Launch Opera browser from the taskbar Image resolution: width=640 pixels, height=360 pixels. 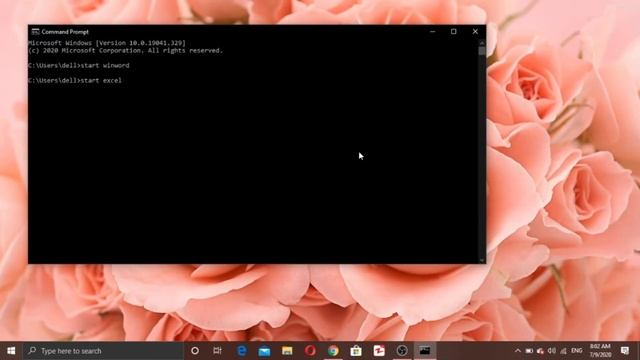310,351
